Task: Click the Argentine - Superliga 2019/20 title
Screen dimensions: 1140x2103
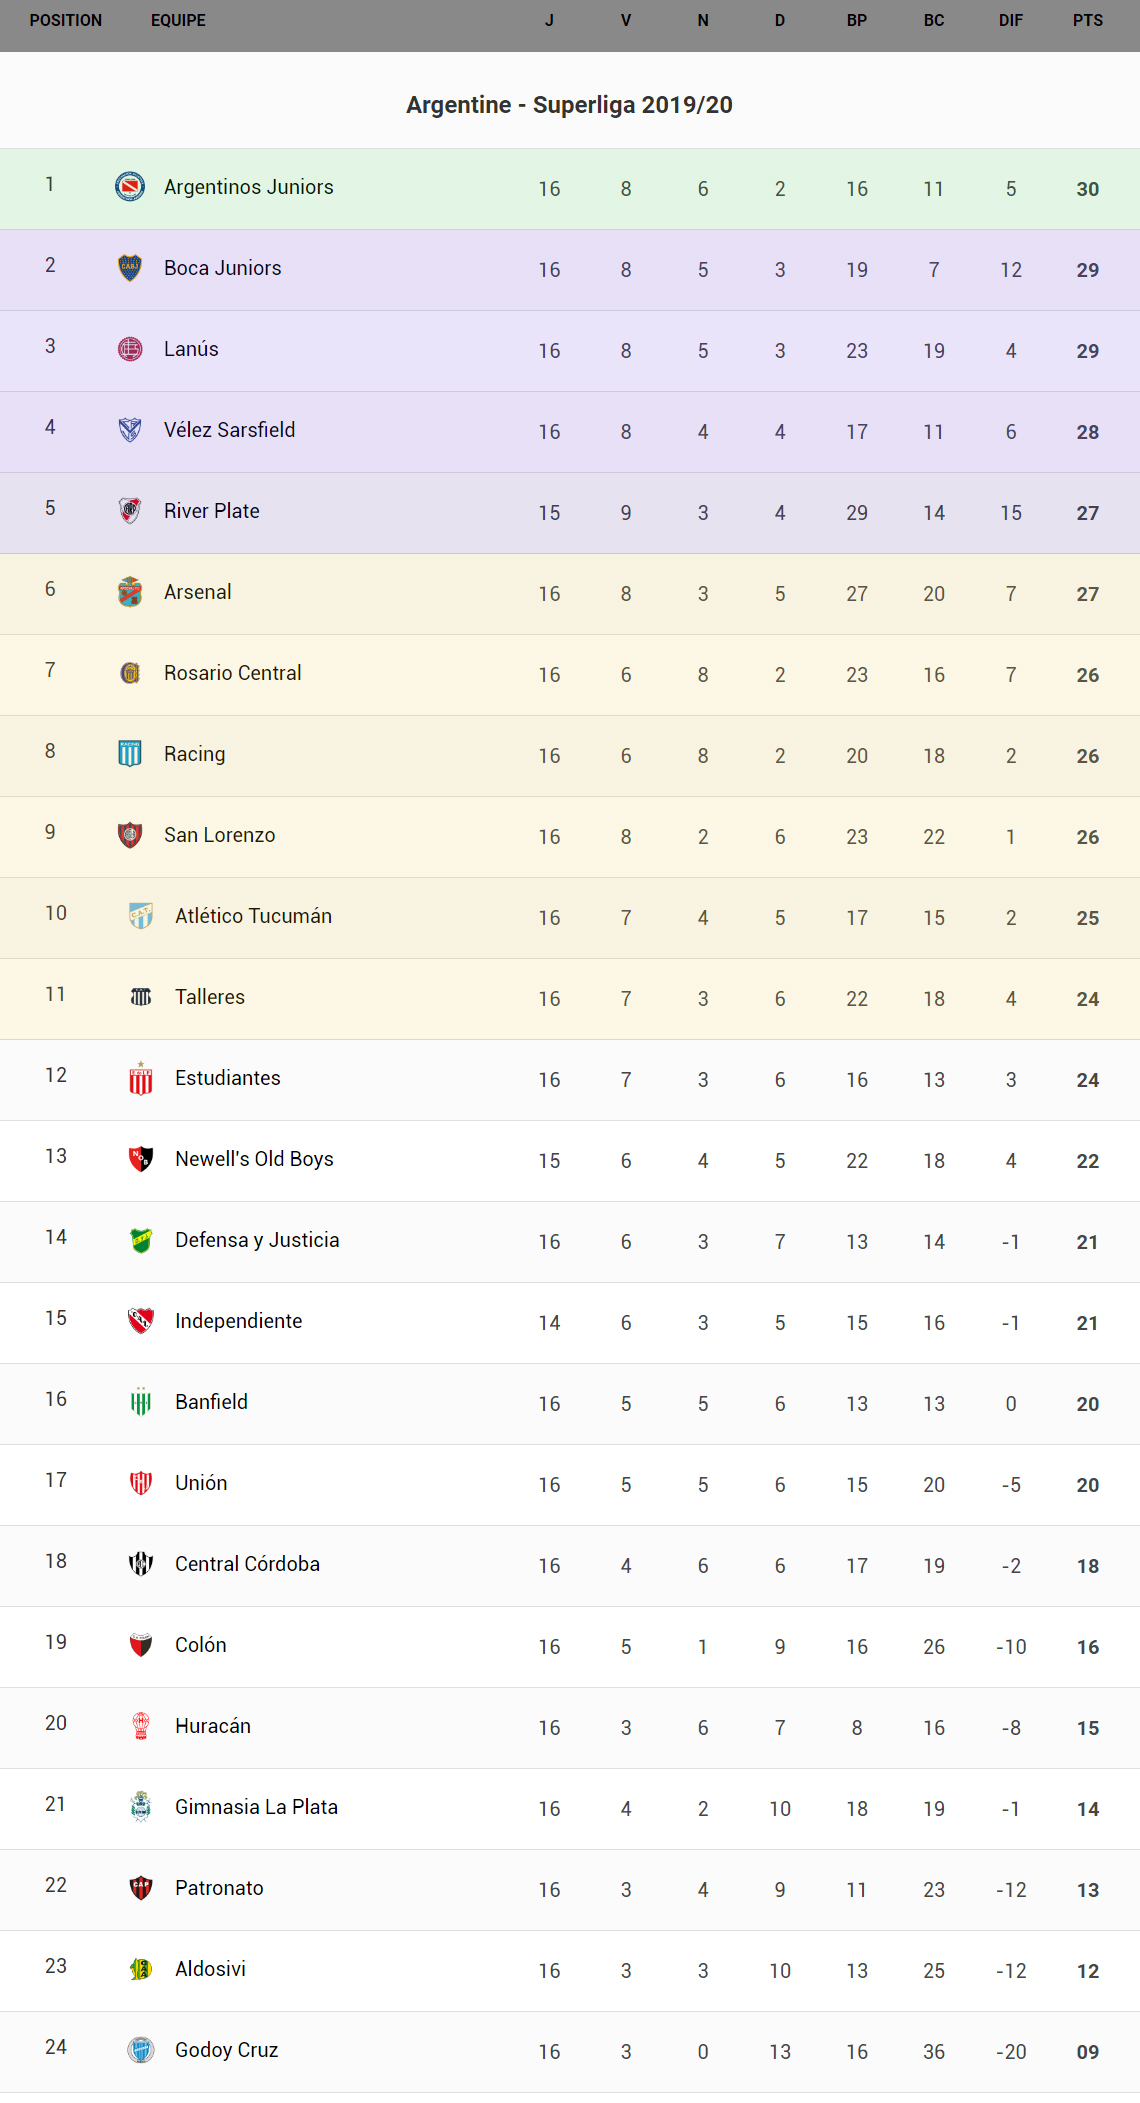Action: pos(569,105)
